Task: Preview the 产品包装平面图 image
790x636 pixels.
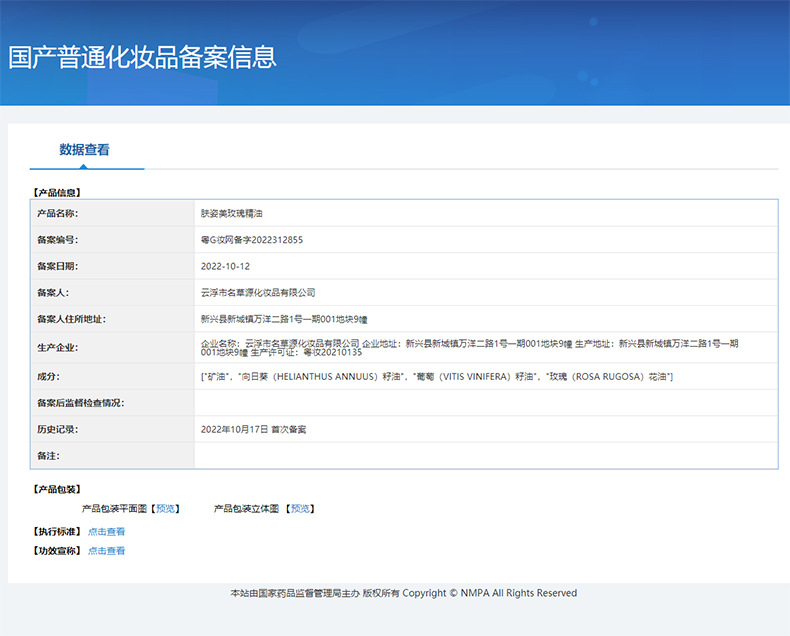Action: [x=165, y=508]
